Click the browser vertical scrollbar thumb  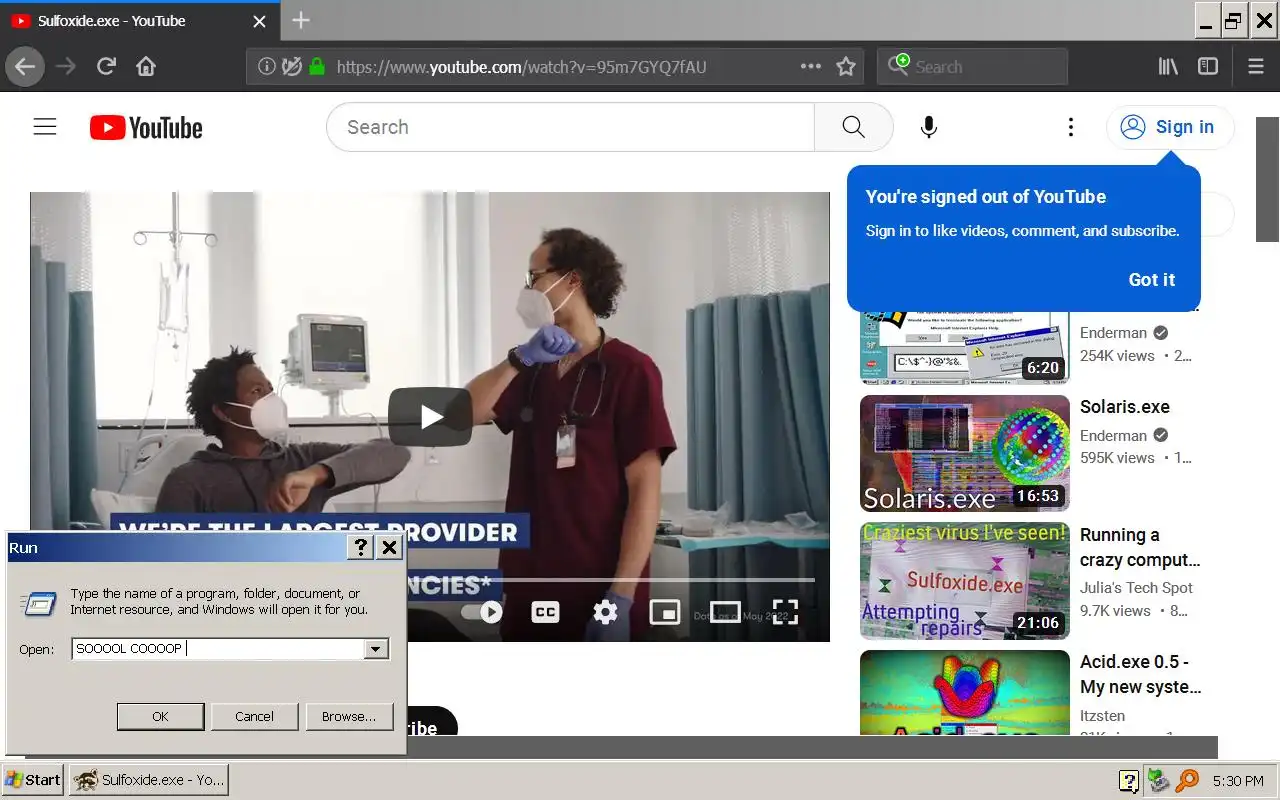pos(1267,179)
